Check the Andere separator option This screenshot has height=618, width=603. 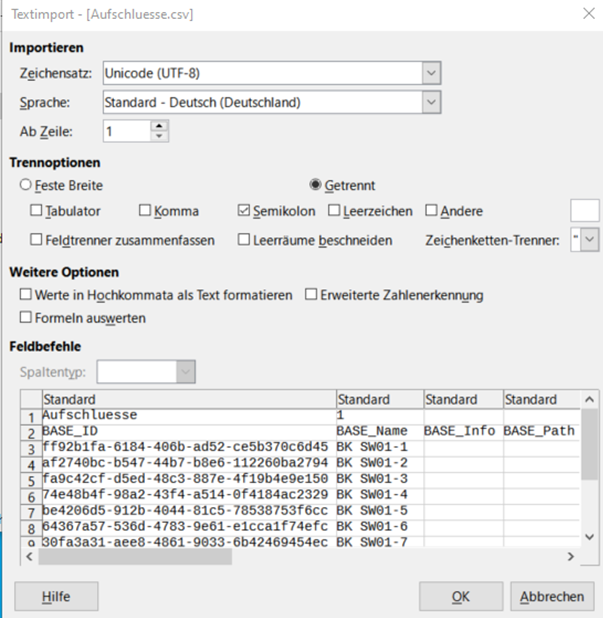431,210
